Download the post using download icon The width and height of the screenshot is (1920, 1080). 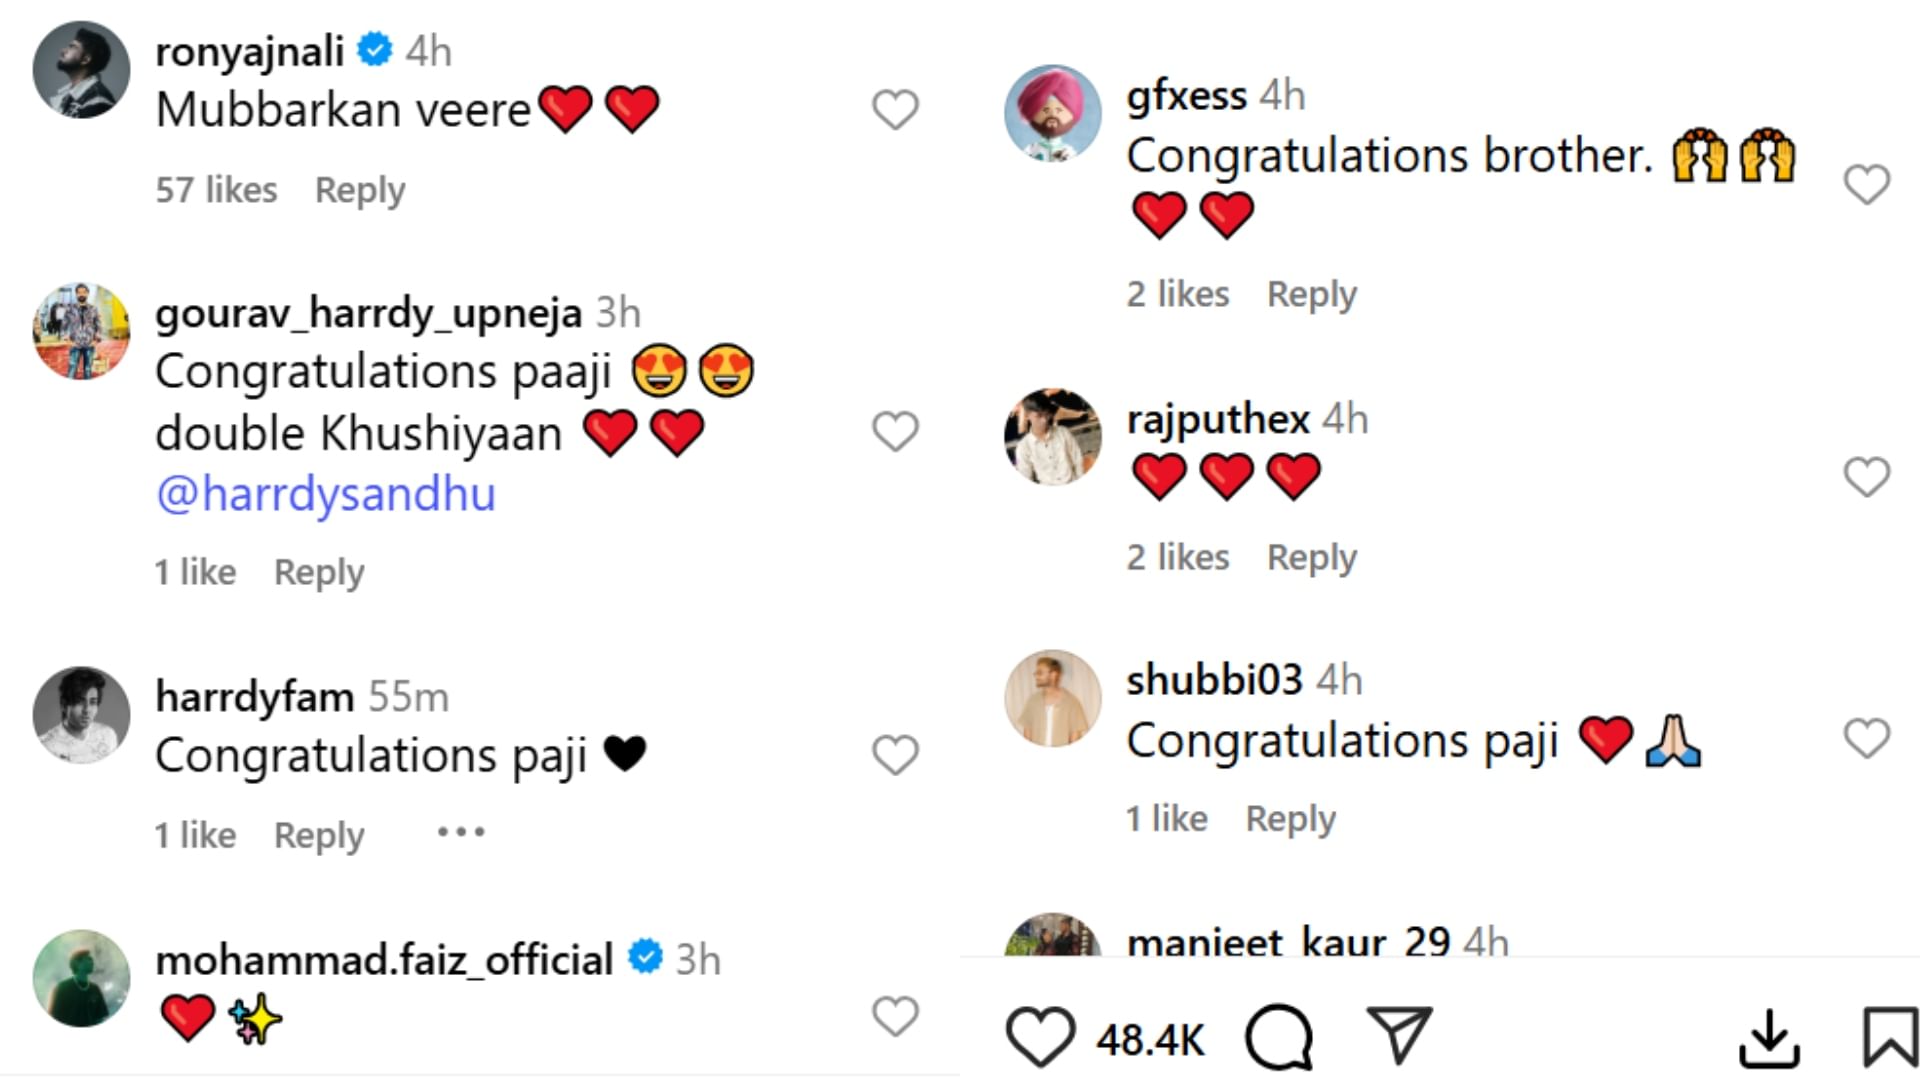click(1769, 1038)
